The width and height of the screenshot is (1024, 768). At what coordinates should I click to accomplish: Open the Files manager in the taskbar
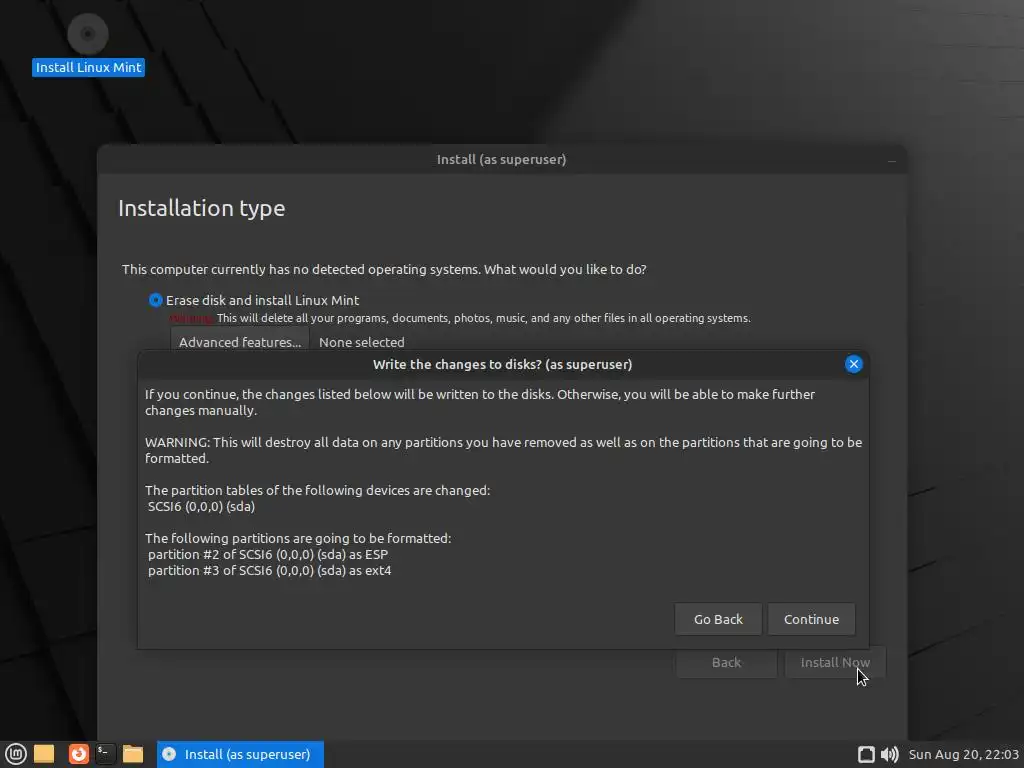pos(133,754)
